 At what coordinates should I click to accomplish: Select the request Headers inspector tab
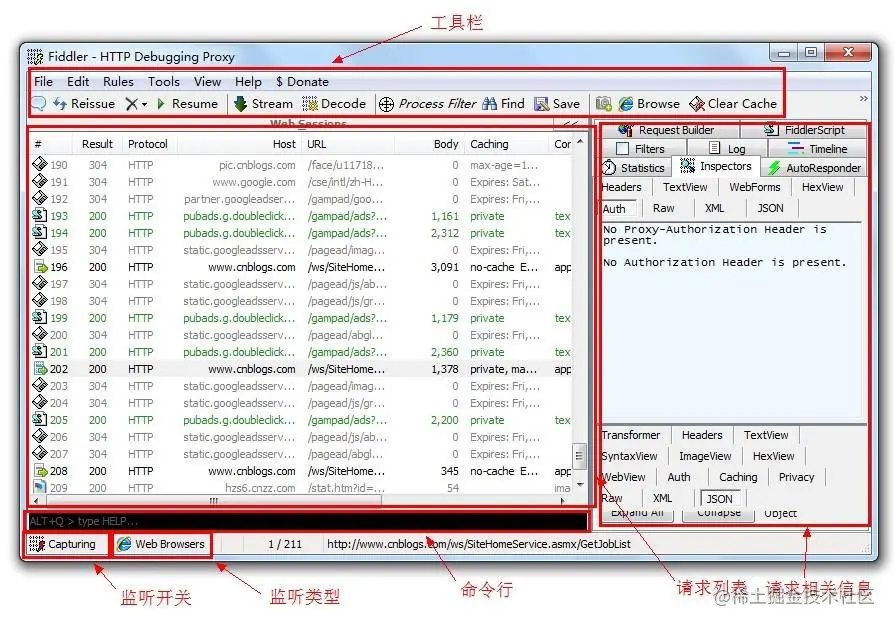(x=621, y=187)
